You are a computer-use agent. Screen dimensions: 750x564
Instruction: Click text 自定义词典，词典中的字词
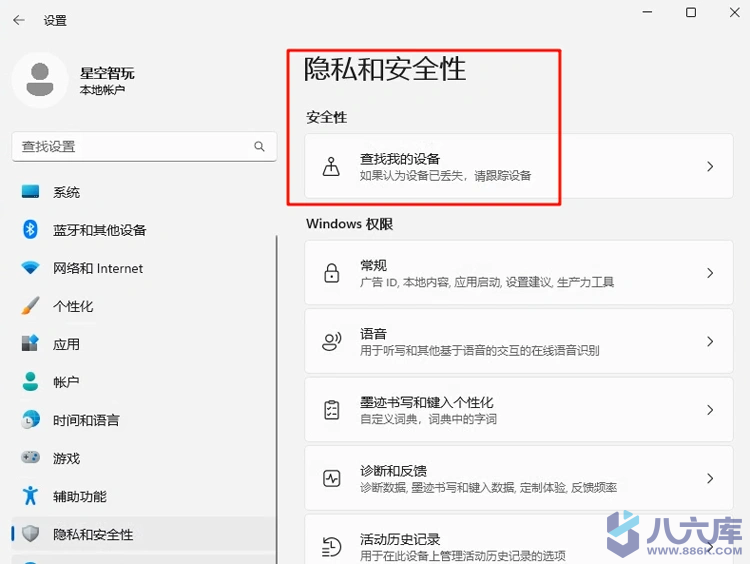(x=428, y=419)
